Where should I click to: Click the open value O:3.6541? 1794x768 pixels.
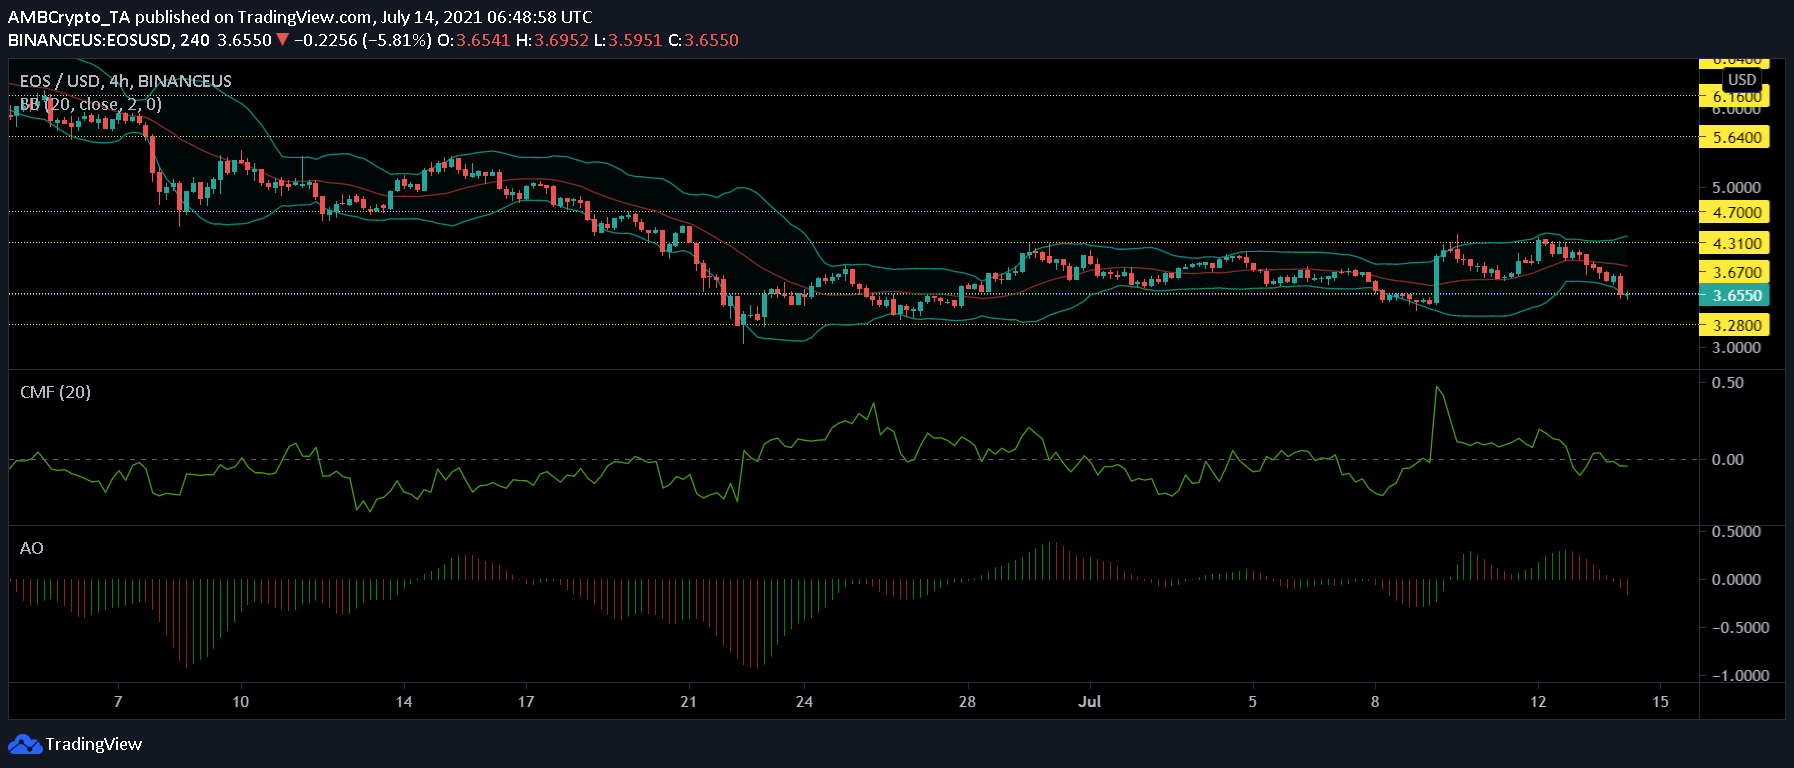[474, 40]
